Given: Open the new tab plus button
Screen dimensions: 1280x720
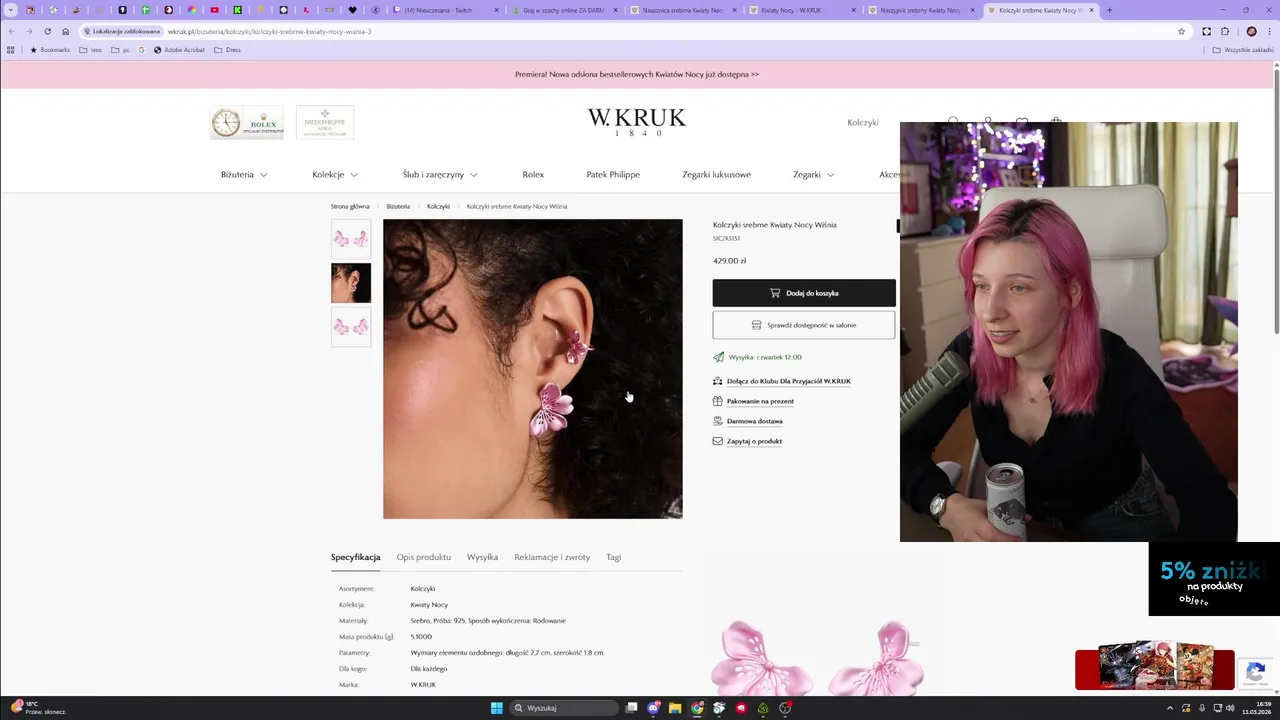Looking at the screenshot, I should (1109, 10).
